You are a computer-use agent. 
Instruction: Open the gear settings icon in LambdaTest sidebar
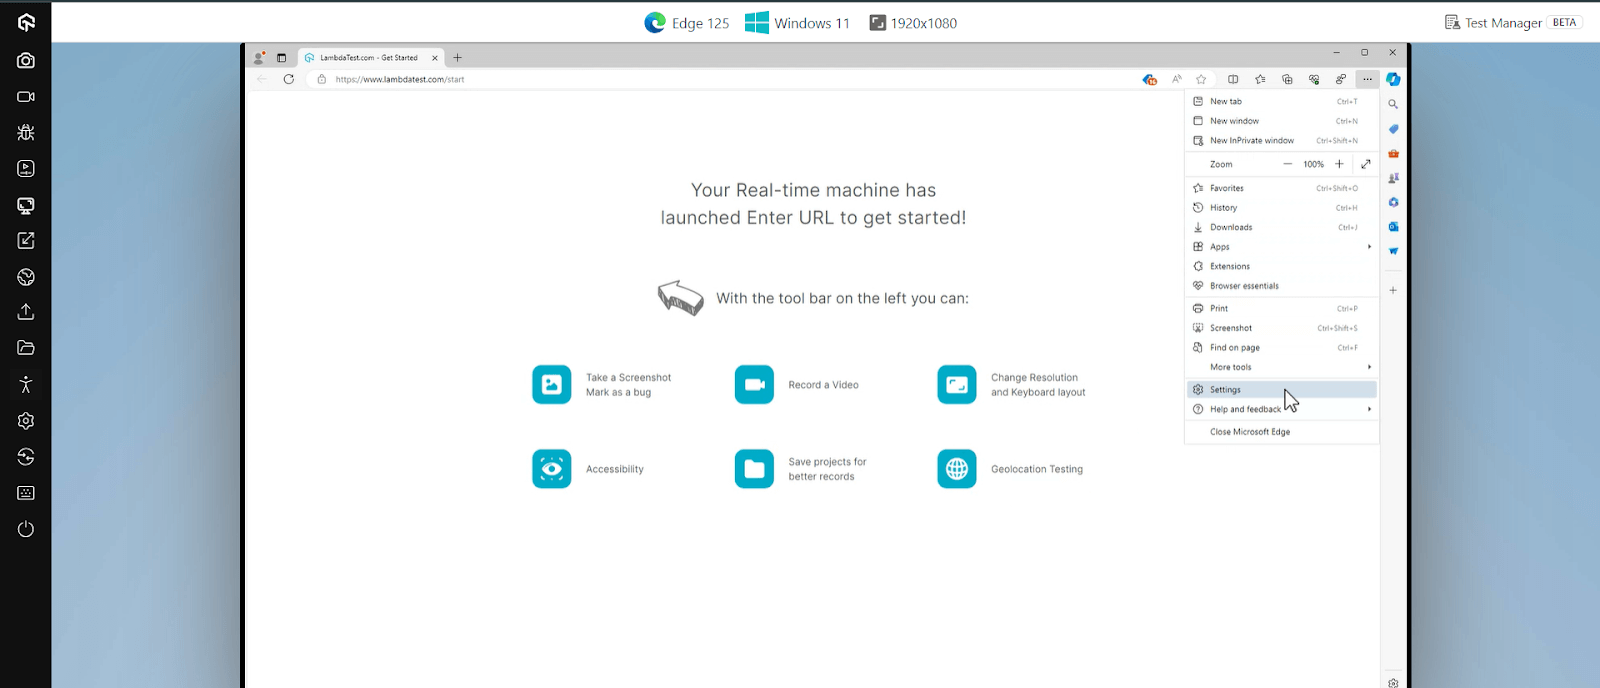(x=26, y=421)
